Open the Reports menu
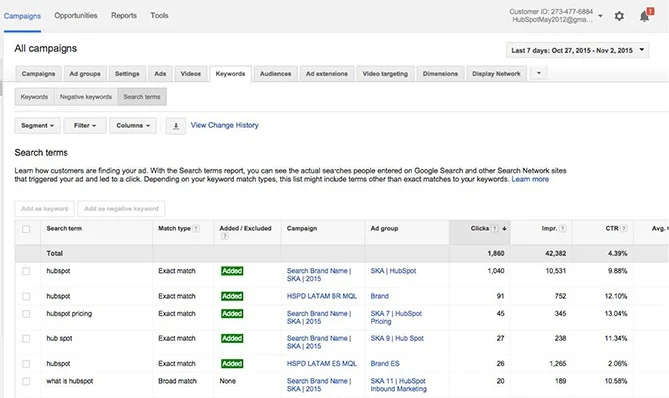 point(124,15)
